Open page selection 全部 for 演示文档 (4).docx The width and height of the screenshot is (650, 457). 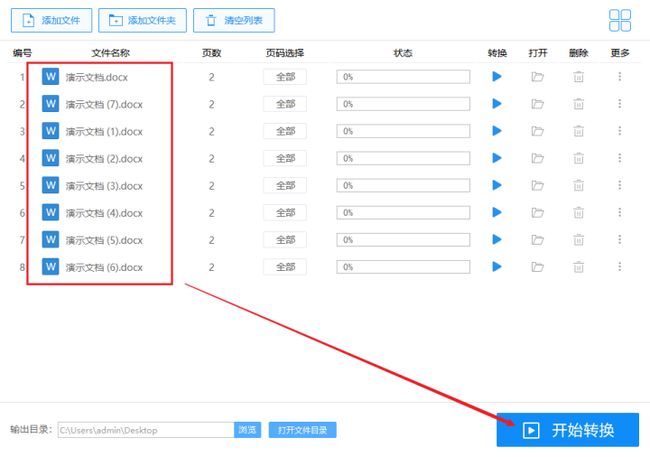click(285, 212)
